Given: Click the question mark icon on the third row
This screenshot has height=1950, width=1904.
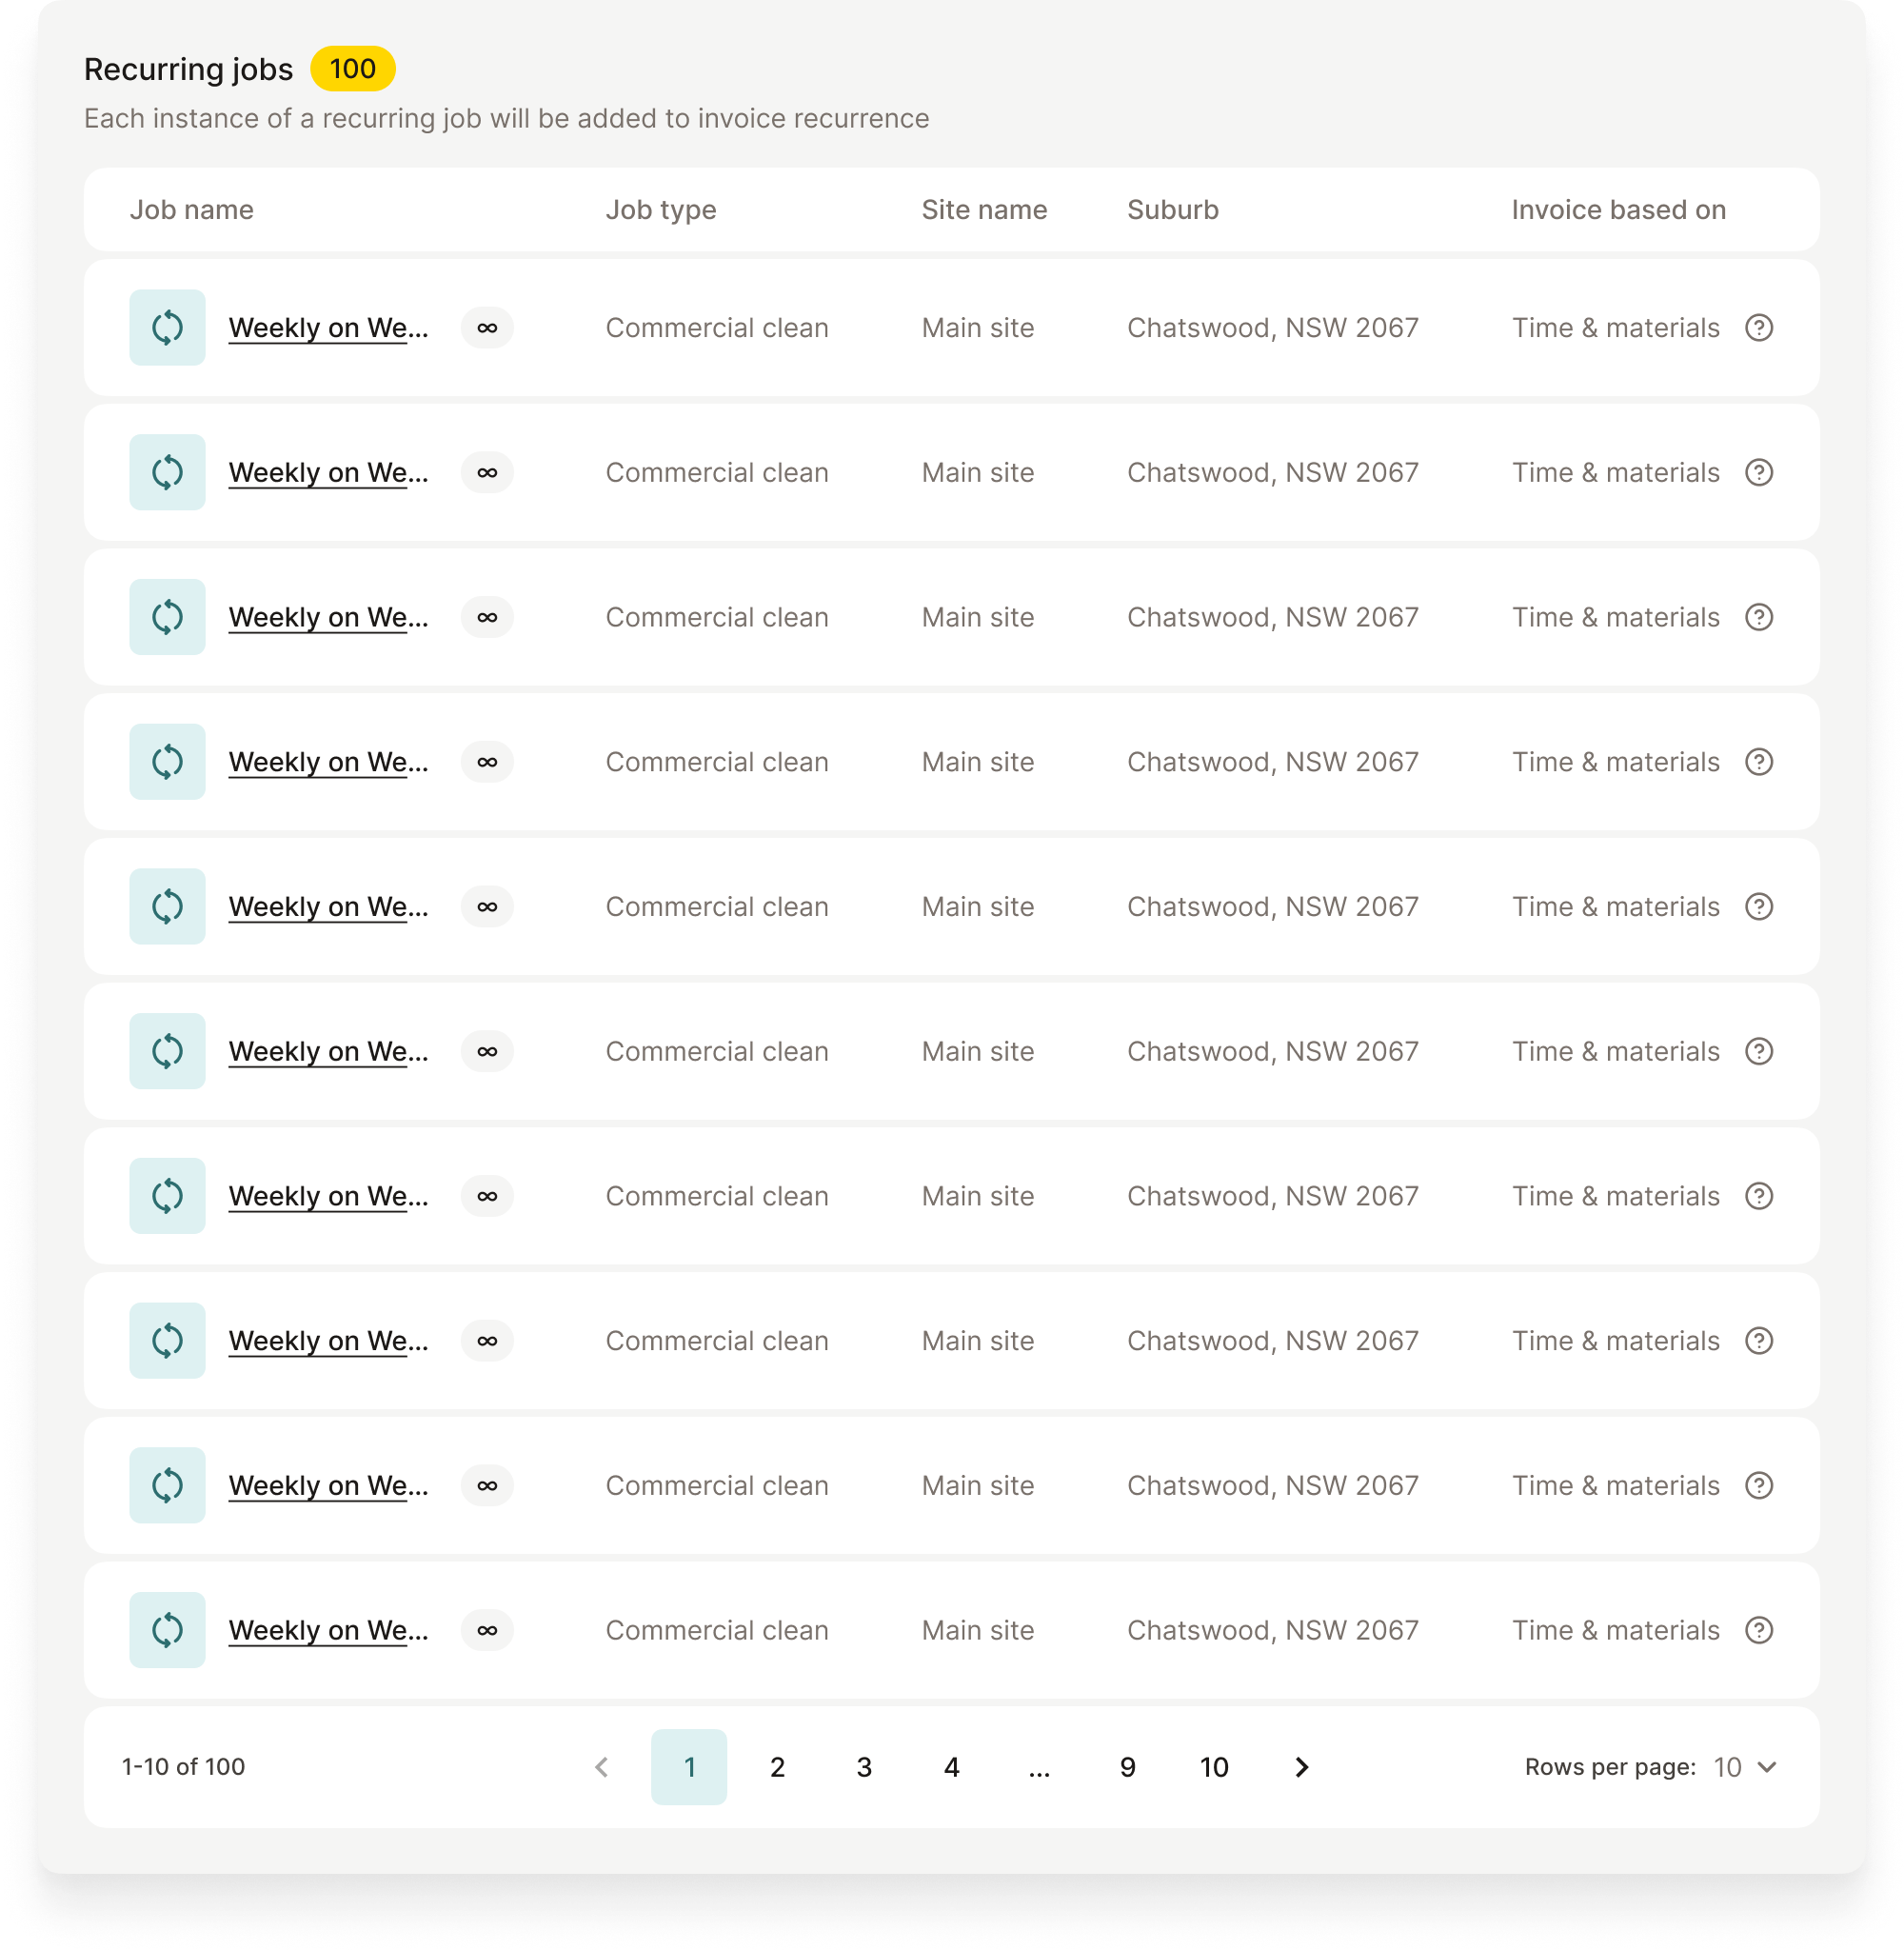Looking at the screenshot, I should click(x=1760, y=617).
